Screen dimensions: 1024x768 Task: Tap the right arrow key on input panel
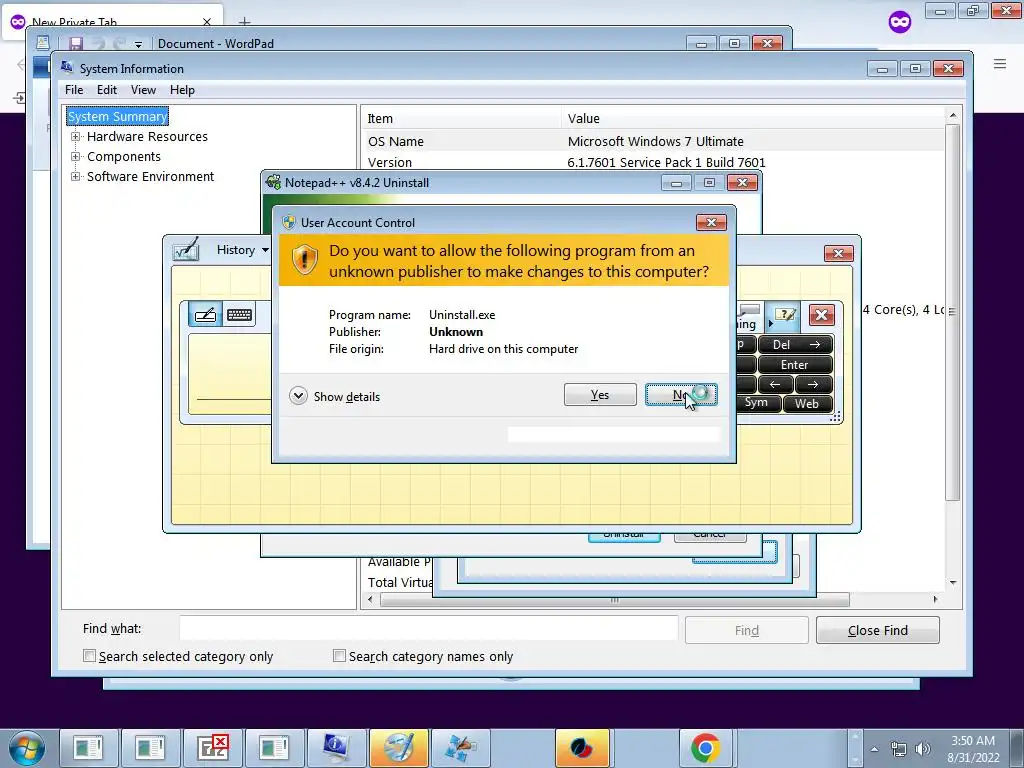tap(813, 384)
